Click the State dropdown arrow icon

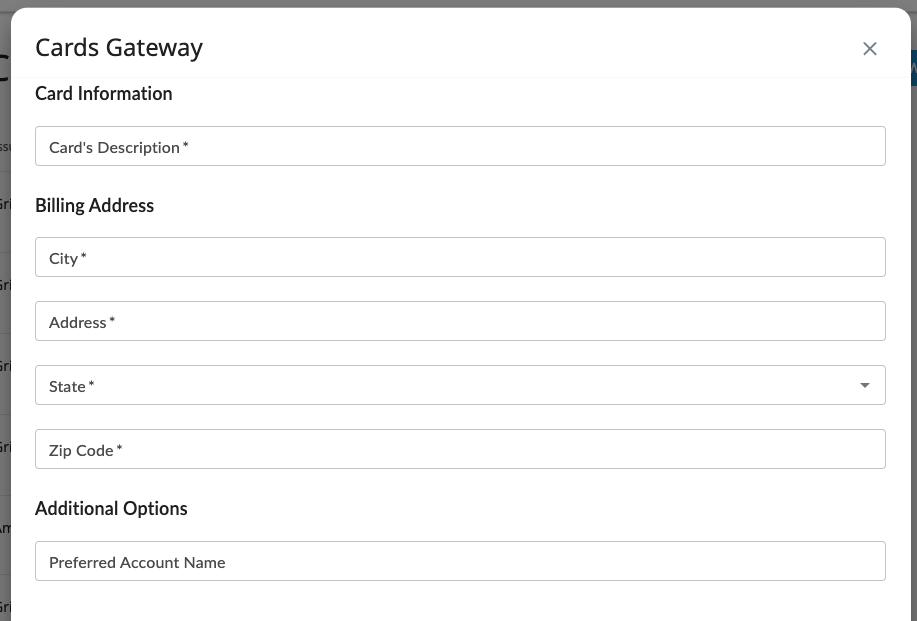(x=864, y=385)
